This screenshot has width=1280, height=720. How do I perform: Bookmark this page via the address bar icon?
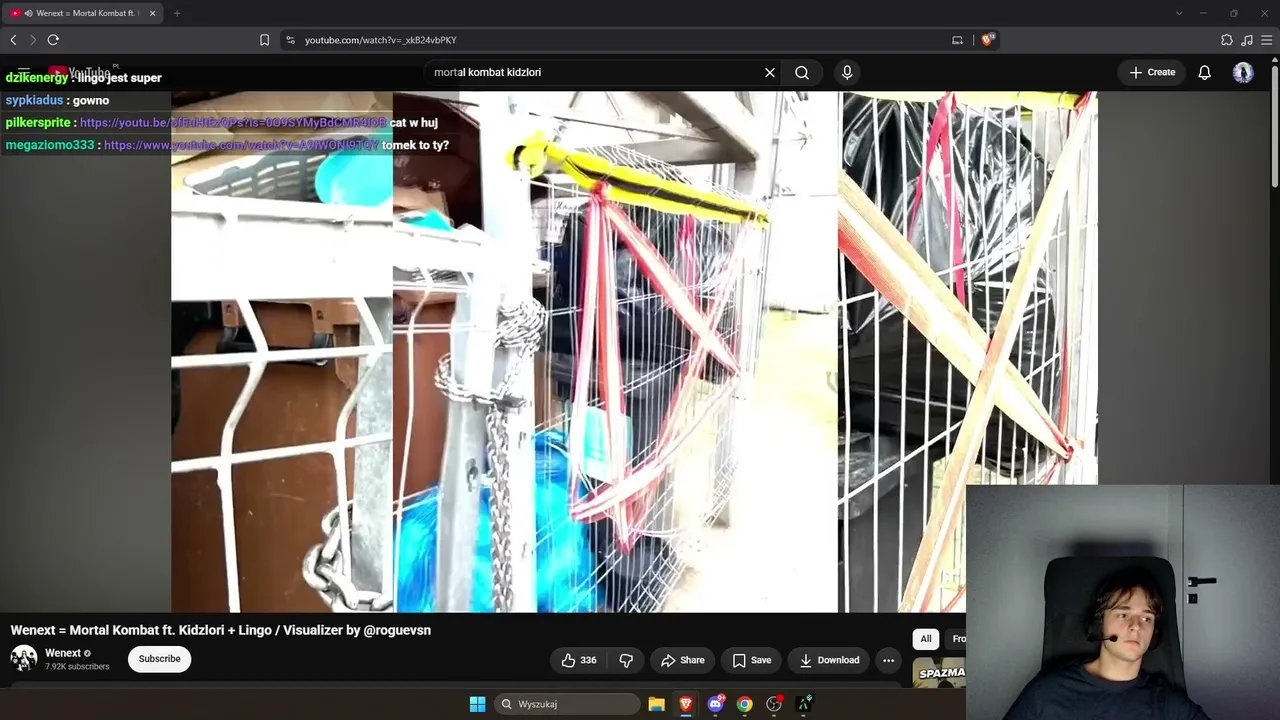click(264, 40)
